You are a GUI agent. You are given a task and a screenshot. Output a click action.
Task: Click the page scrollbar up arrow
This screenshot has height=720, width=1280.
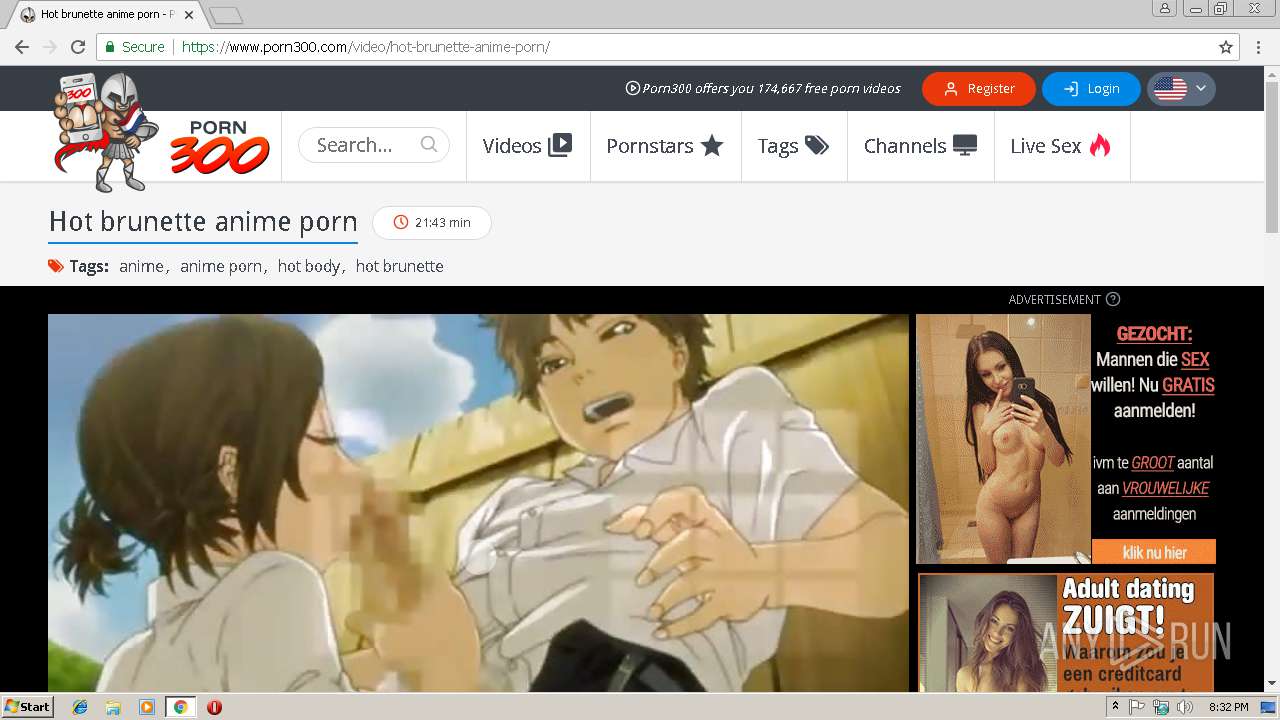tap(1272, 73)
